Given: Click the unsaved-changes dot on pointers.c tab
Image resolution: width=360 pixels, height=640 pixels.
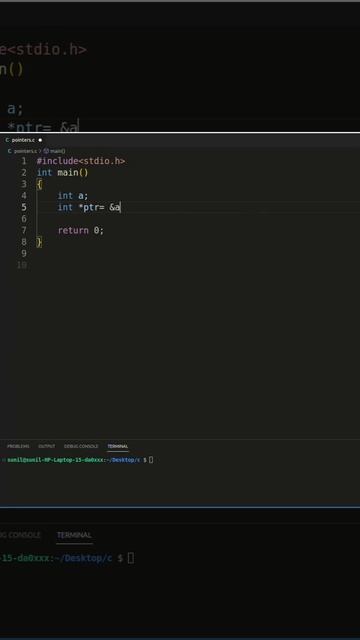Looking at the screenshot, I should pos(40,140).
